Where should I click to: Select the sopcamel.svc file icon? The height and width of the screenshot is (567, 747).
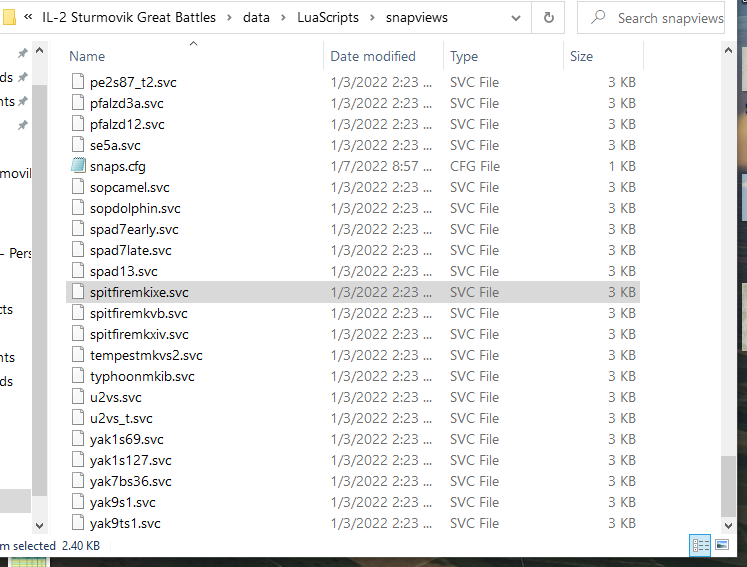78,186
